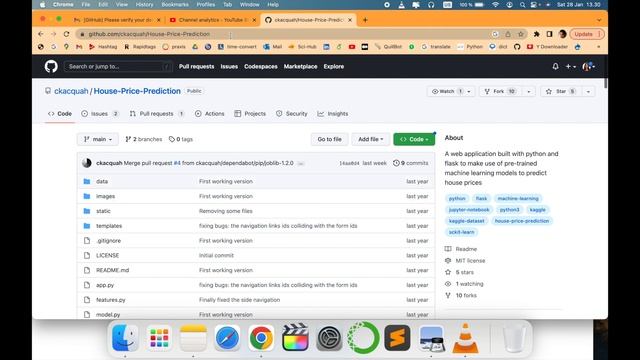Open the Actions tab
Viewport: 640px width, 360px height.
click(210, 114)
